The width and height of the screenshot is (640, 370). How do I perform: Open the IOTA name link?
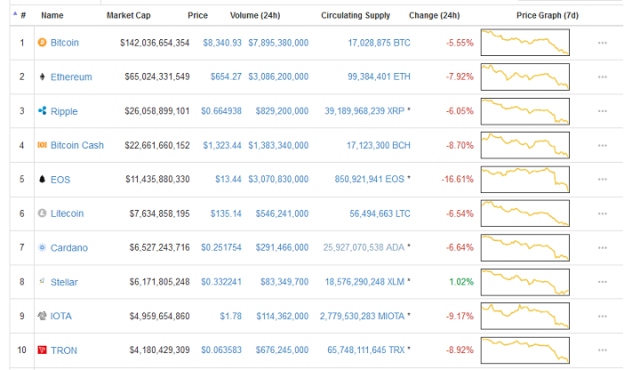(x=61, y=316)
